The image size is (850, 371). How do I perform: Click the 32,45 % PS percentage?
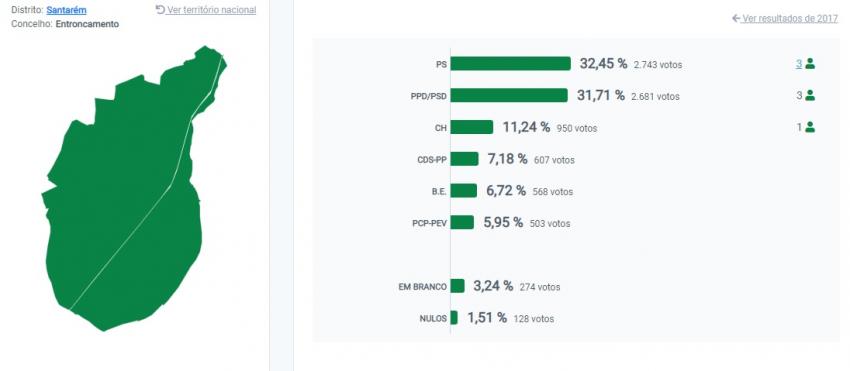coord(603,63)
